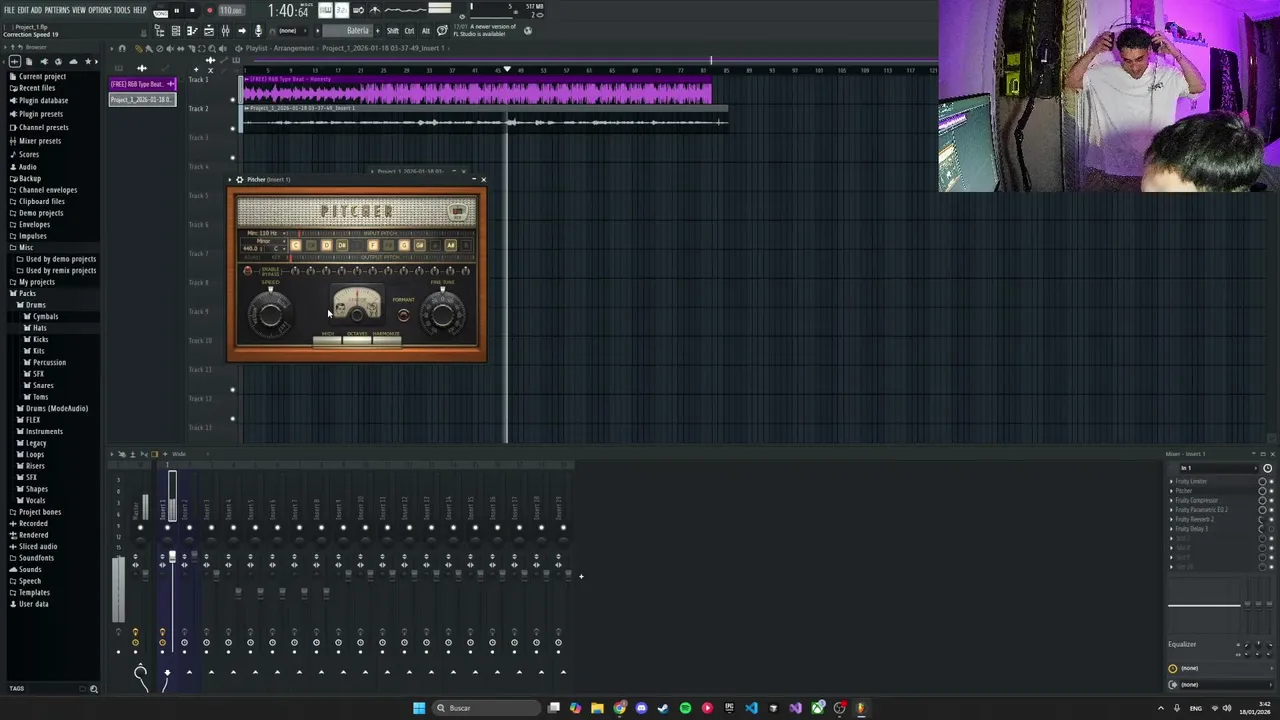Open the Pitcher plugin options gear

[x=239, y=179]
